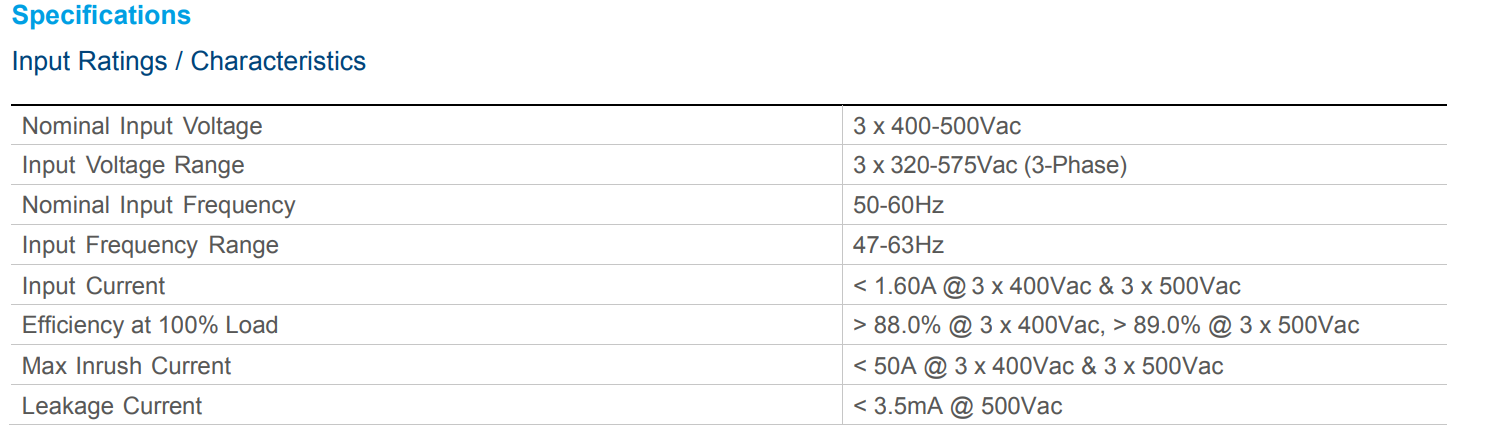
Task: Select the 50-60Hz frequency value
Action: click(898, 205)
